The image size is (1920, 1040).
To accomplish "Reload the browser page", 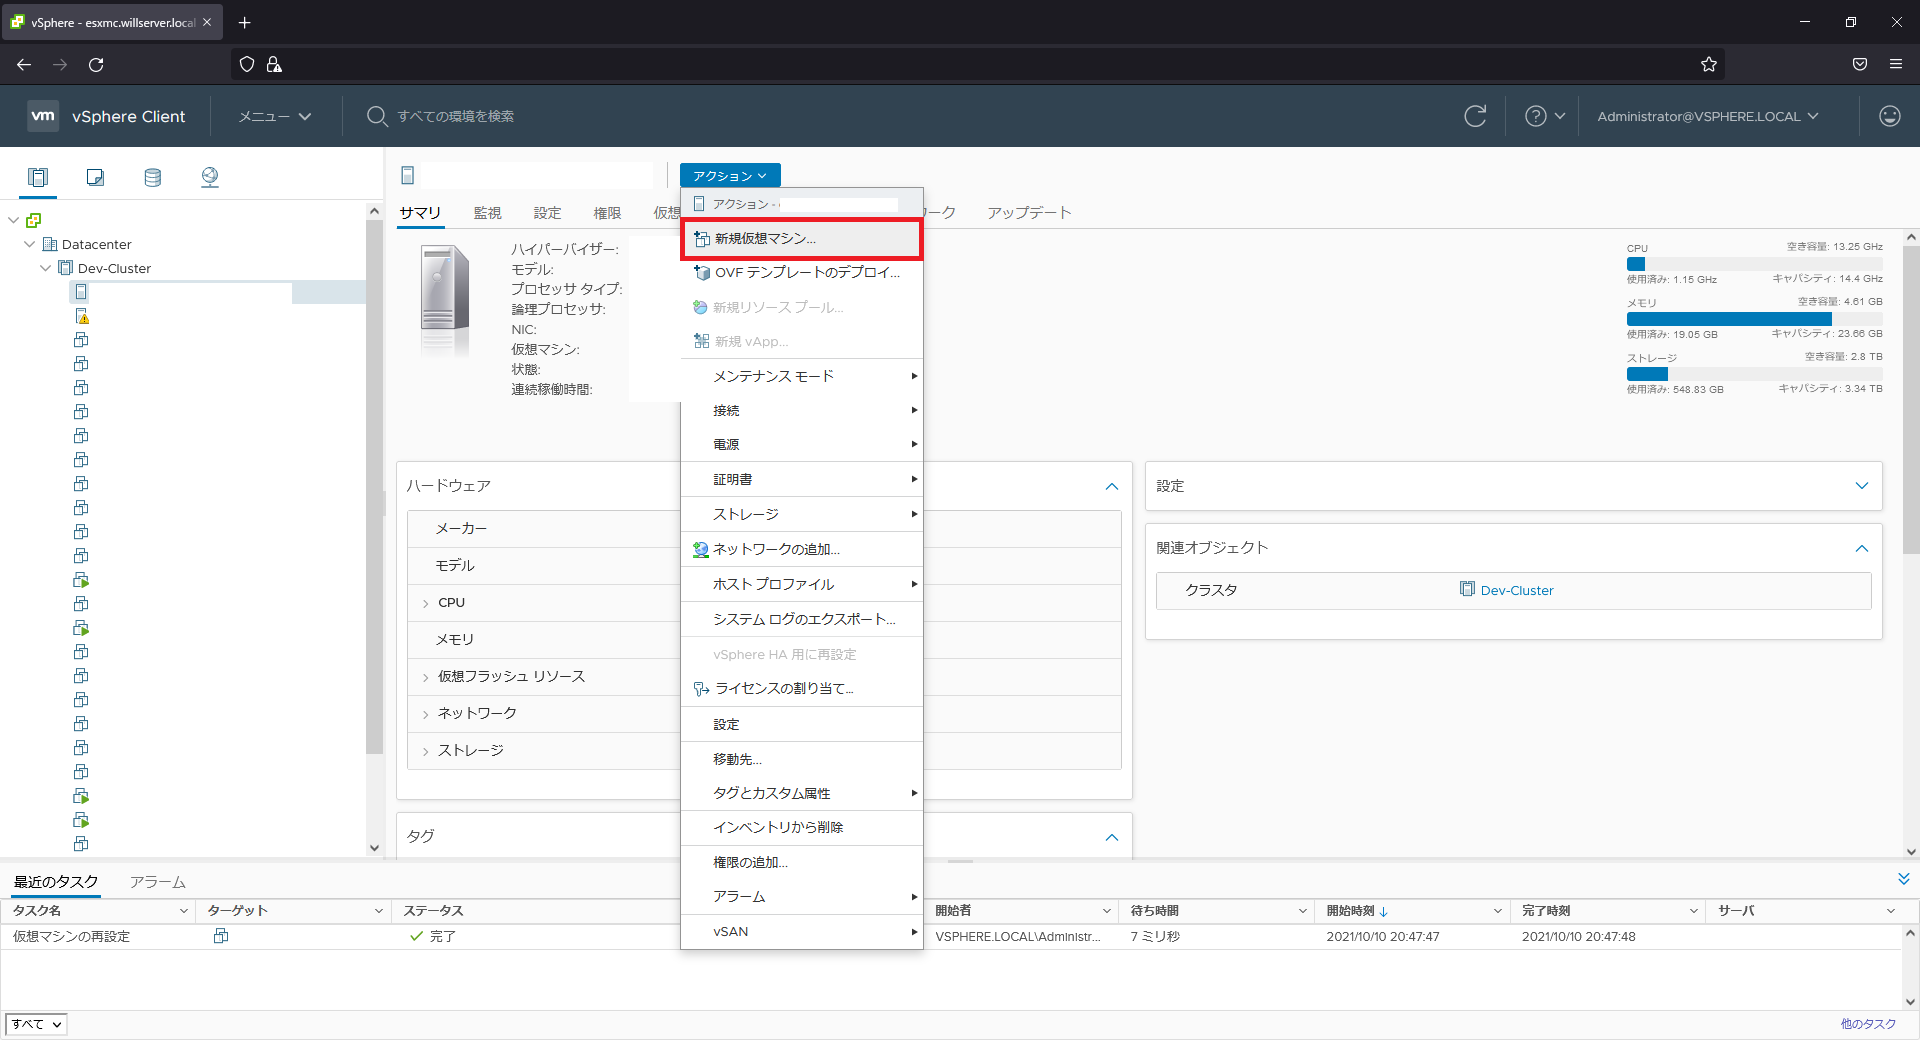I will click(96, 64).
